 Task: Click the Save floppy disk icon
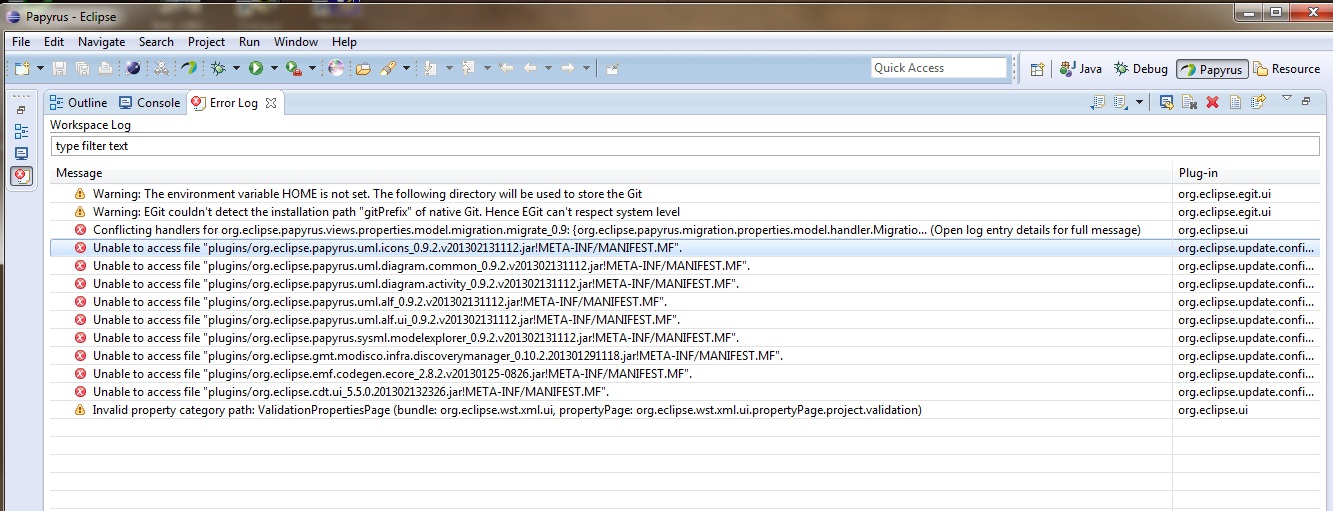tap(59, 68)
